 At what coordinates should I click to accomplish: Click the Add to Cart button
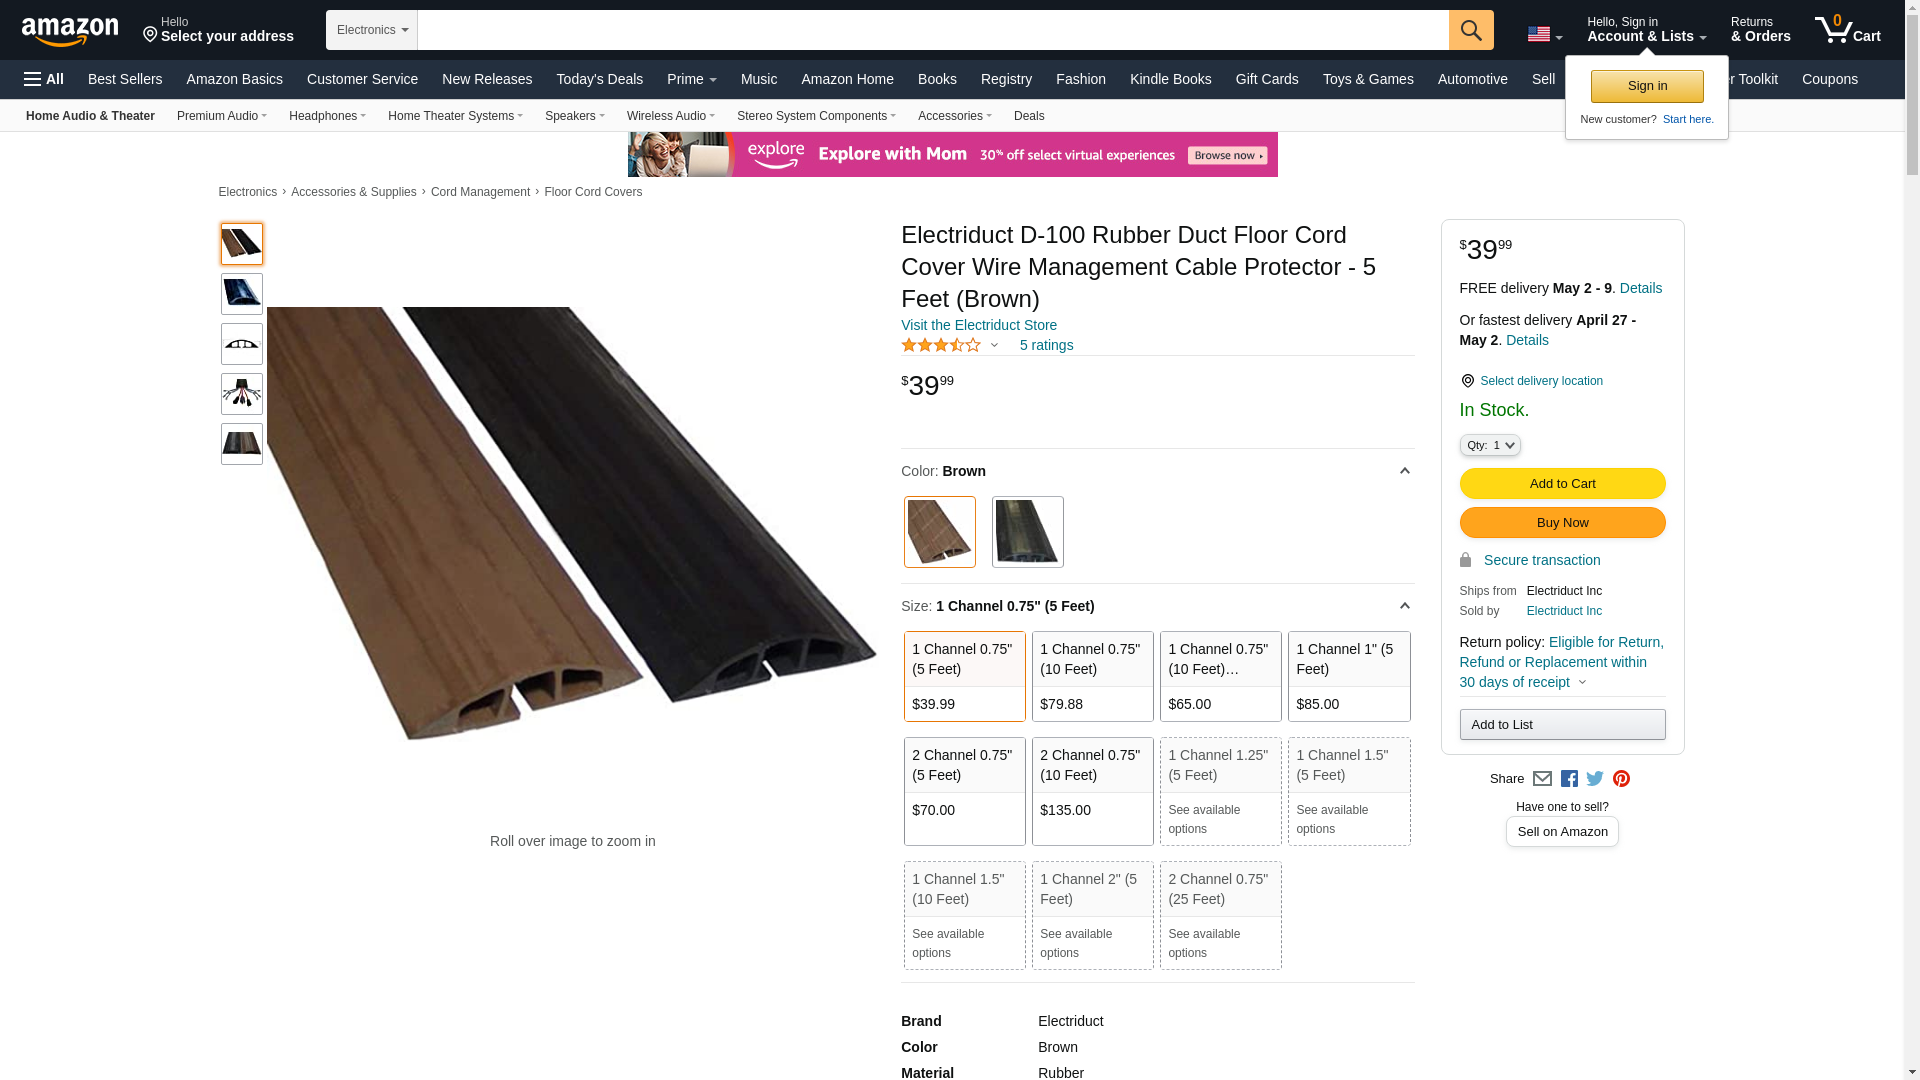1562,484
